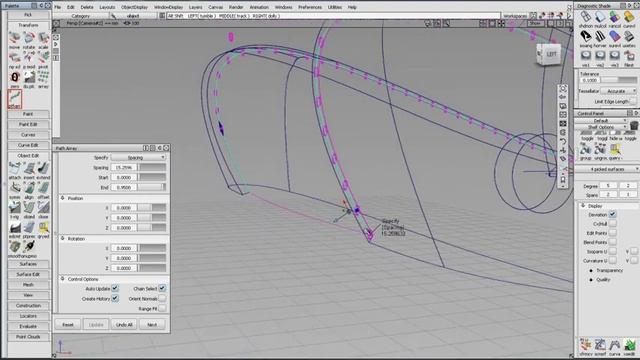Select the array tool icon

coord(43,78)
